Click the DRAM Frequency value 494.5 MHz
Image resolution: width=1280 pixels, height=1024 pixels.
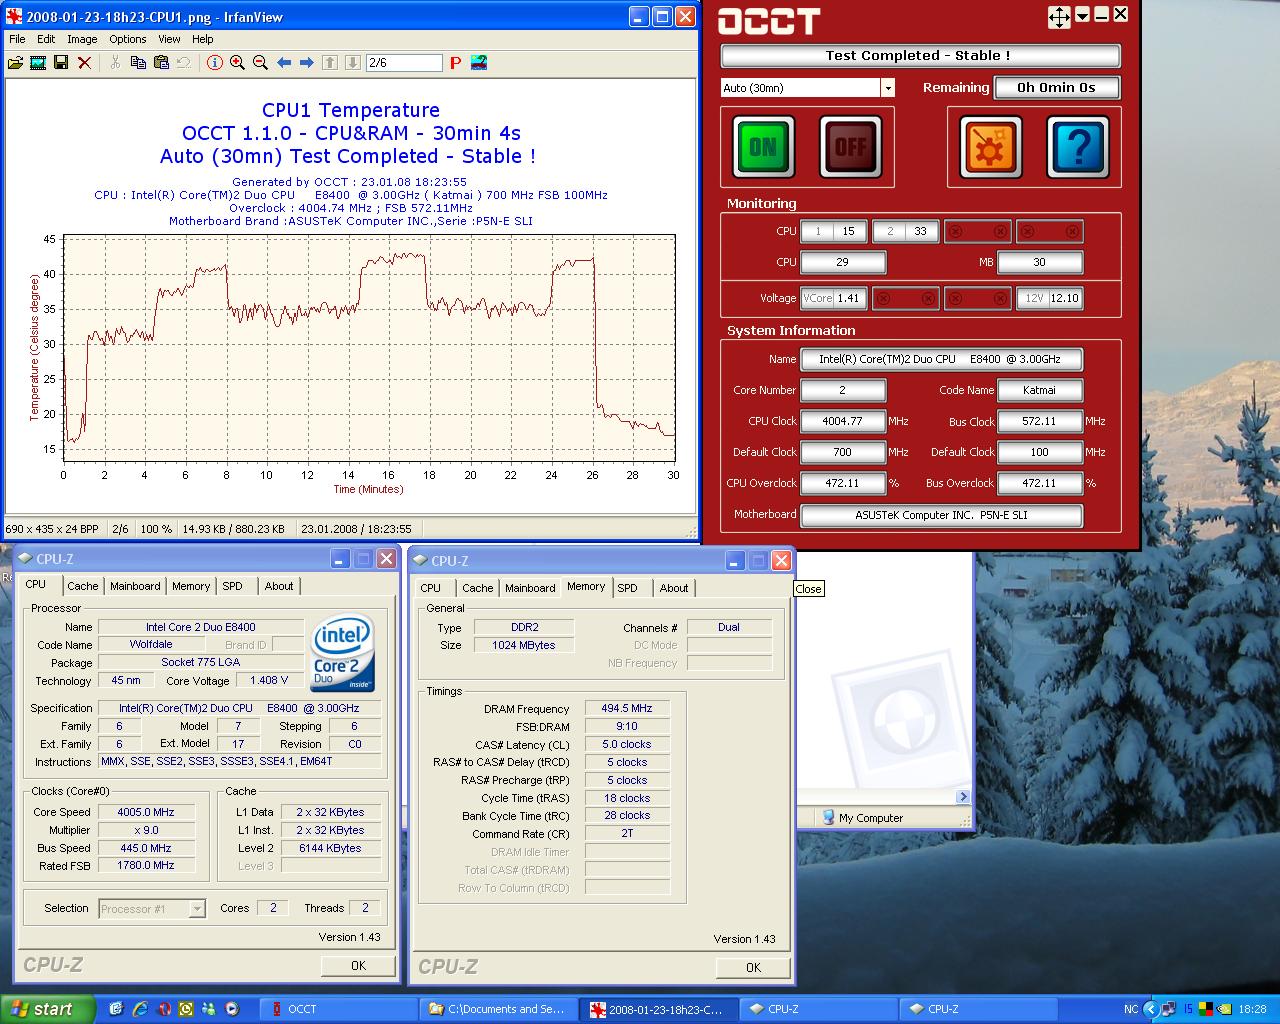pos(627,708)
